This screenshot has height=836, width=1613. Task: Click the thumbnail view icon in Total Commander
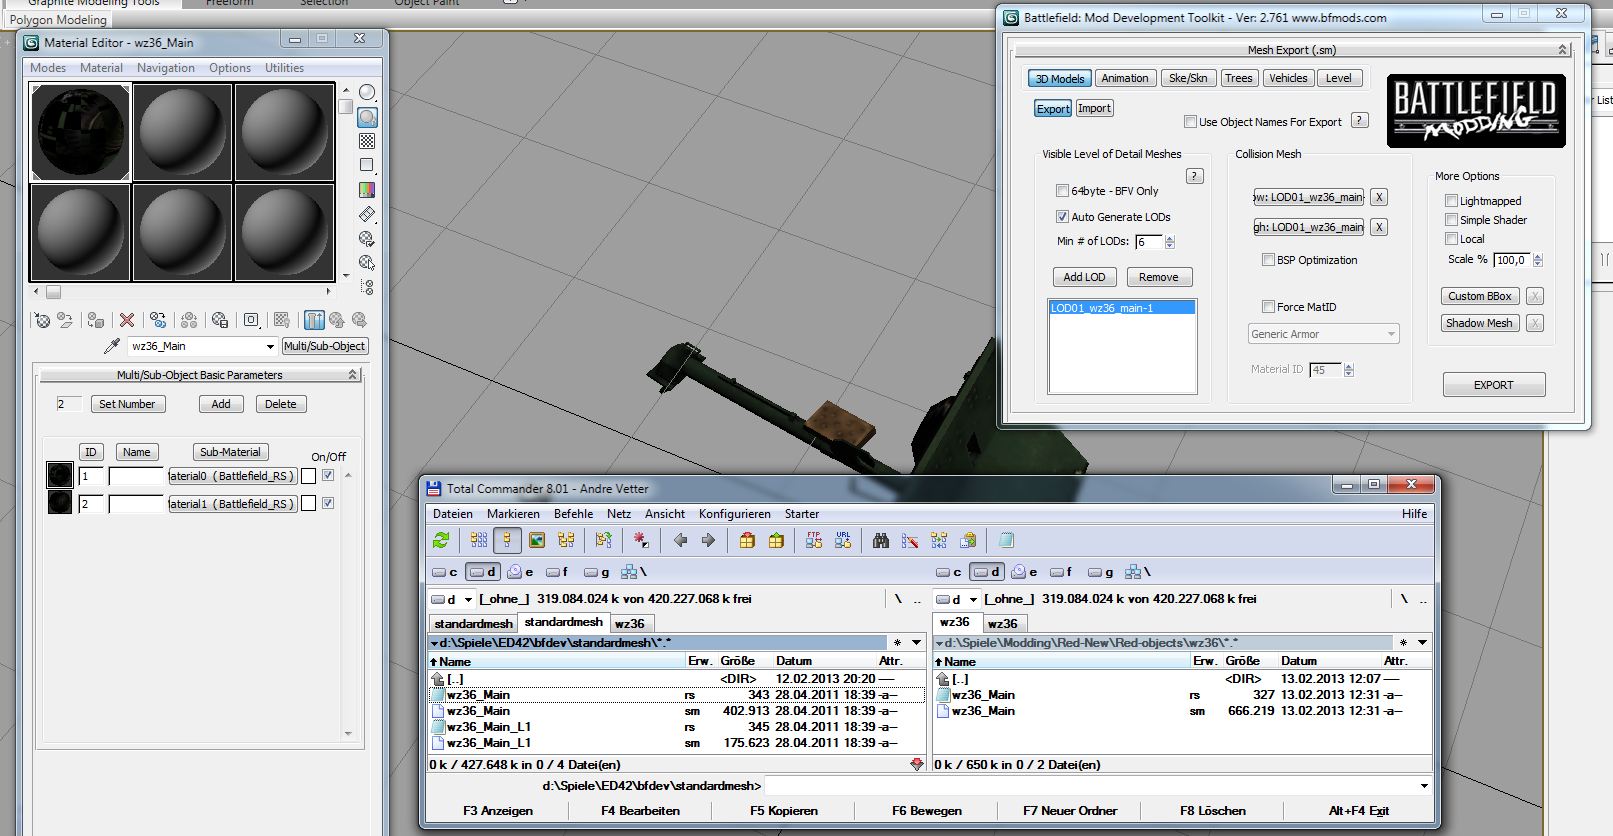pos(537,540)
